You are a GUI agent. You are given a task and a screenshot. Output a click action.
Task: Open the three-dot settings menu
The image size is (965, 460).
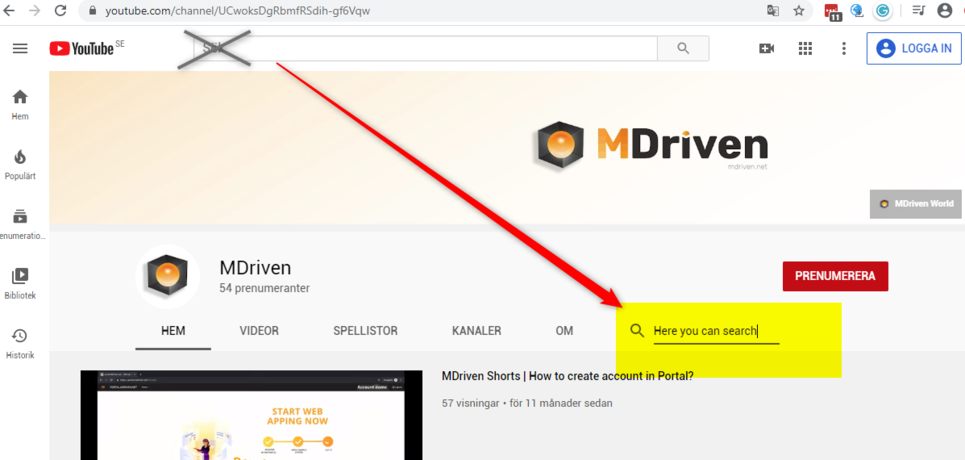click(844, 49)
